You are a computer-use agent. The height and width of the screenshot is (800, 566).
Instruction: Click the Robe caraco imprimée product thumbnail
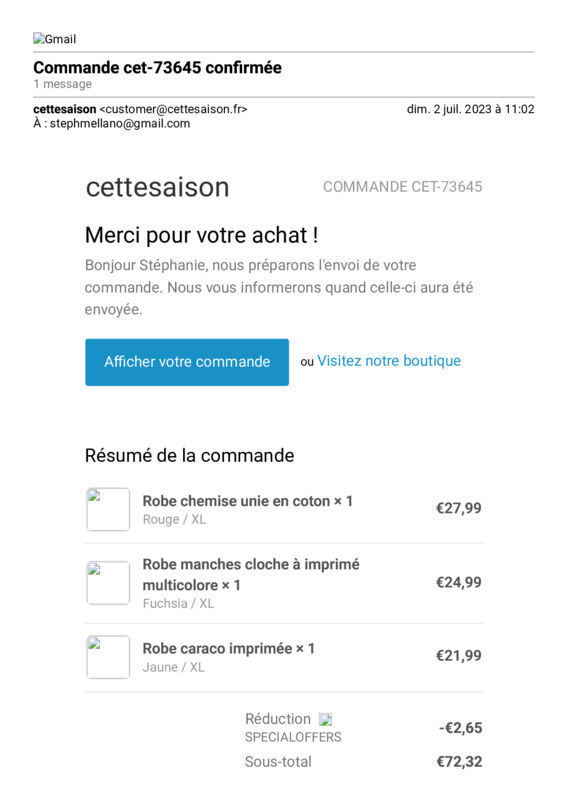point(108,657)
